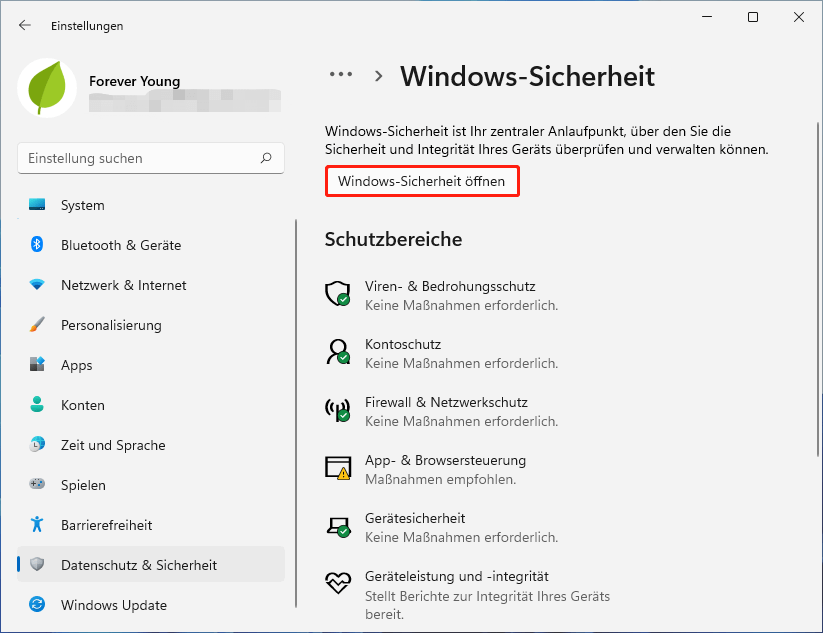Click Maßnahmen empfohlen status text
This screenshot has width=823, height=633.
(440, 479)
